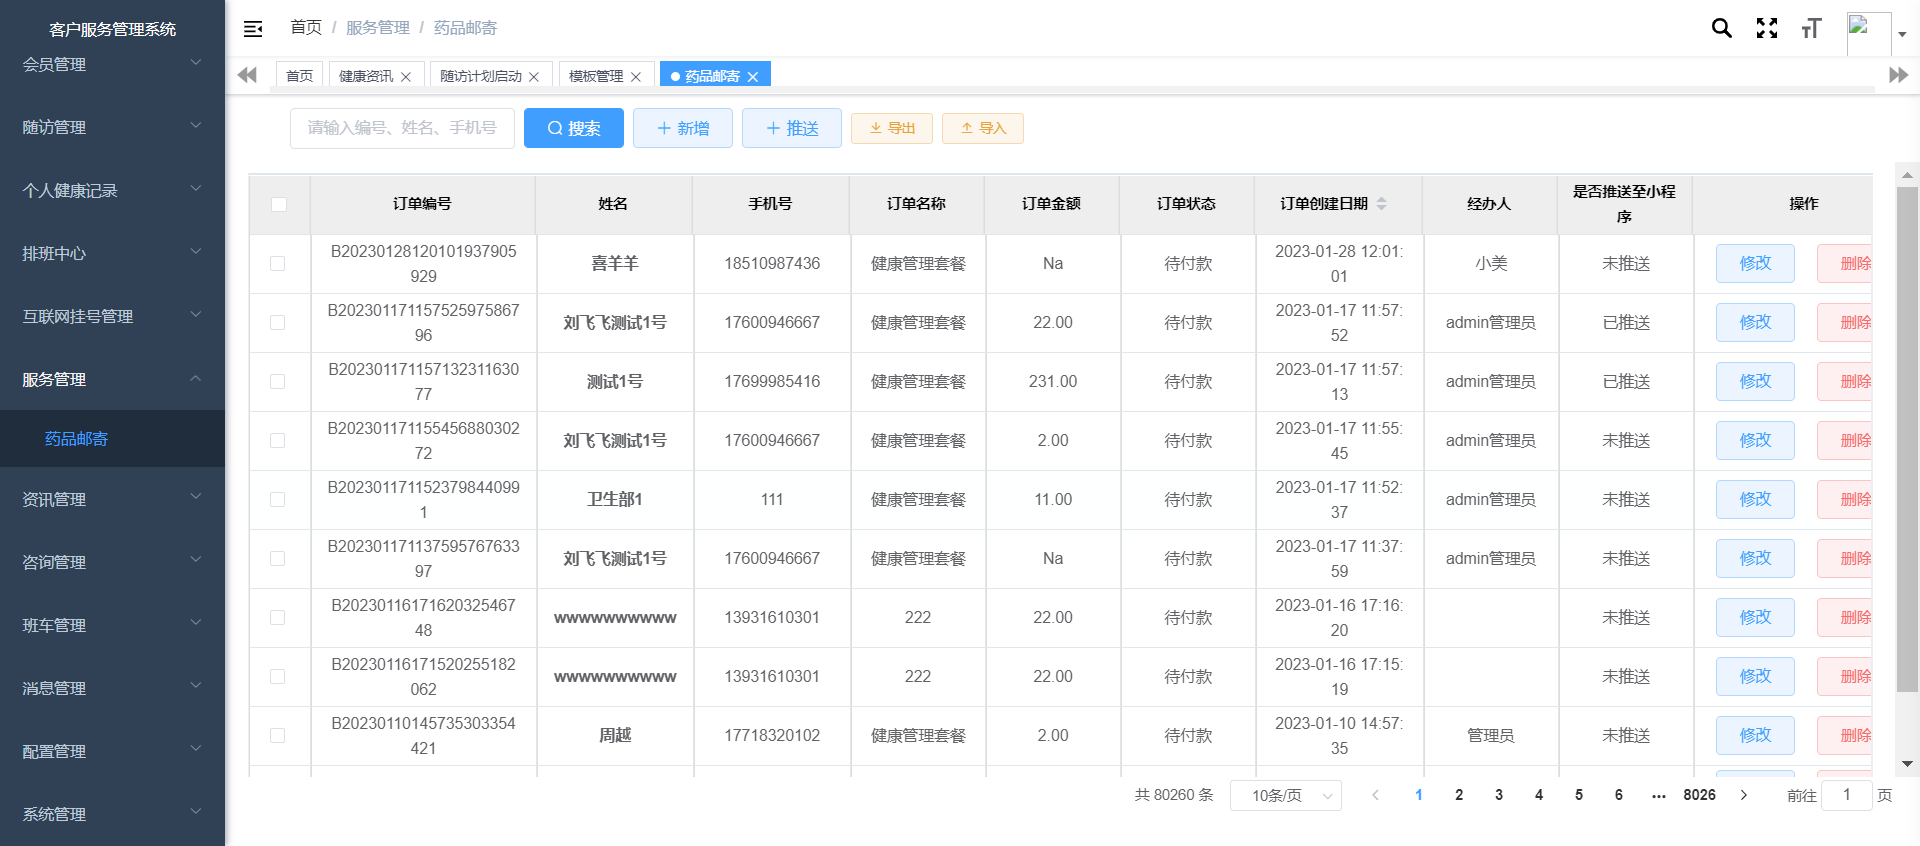The width and height of the screenshot is (1920, 846).
Task: Click the 搜索 button
Action: pyautogui.click(x=574, y=128)
